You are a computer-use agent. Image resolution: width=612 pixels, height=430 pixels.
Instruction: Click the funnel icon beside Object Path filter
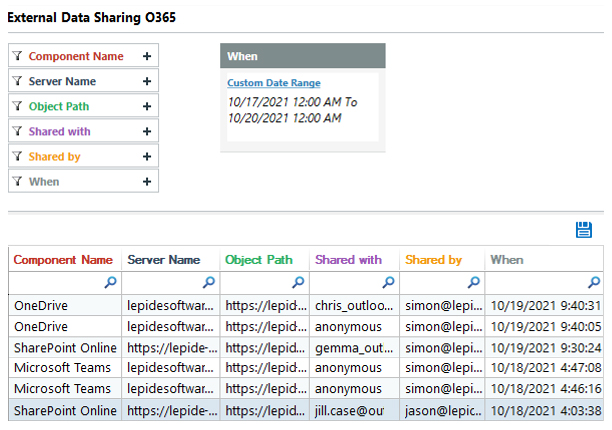17,106
